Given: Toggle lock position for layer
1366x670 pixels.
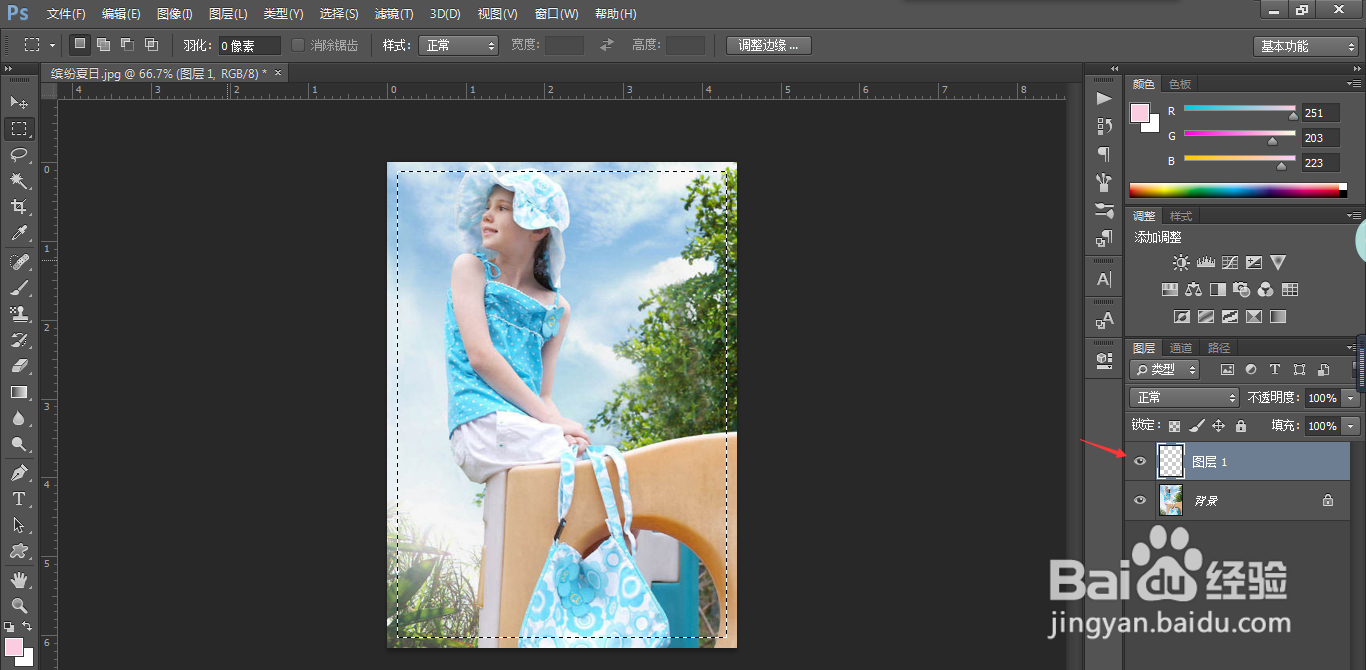Looking at the screenshot, I should 1218,426.
